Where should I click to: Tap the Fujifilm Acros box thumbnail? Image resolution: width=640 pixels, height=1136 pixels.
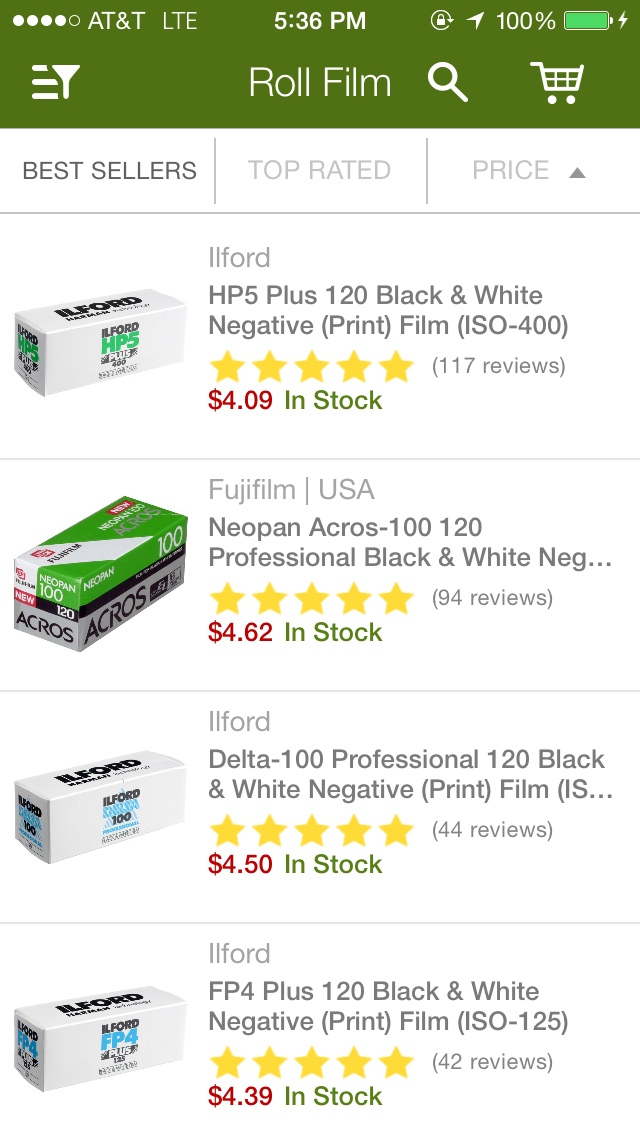pyautogui.click(x=101, y=574)
